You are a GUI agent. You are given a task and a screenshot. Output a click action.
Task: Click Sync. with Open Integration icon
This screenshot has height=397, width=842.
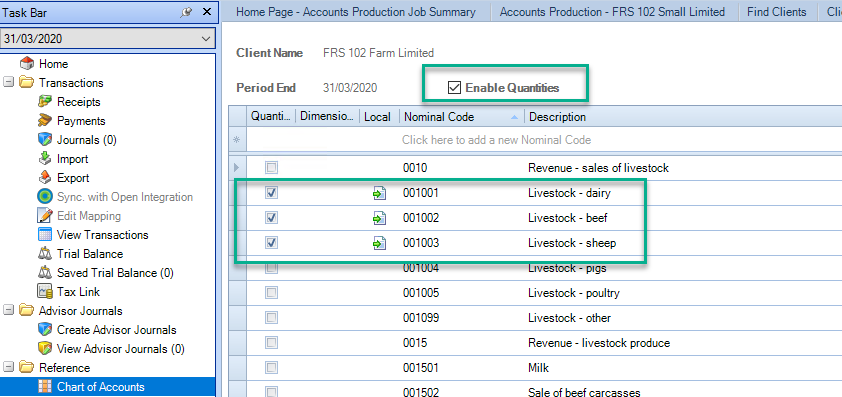(x=45, y=197)
